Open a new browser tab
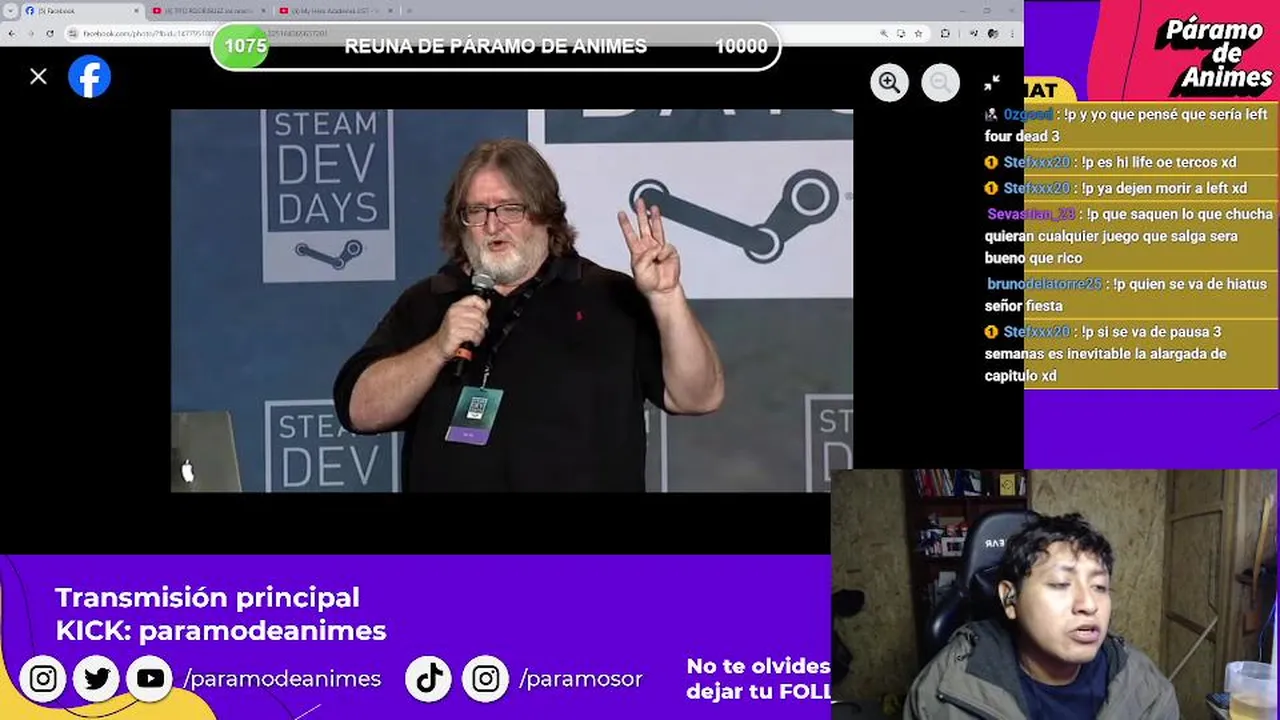 coord(408,10)
